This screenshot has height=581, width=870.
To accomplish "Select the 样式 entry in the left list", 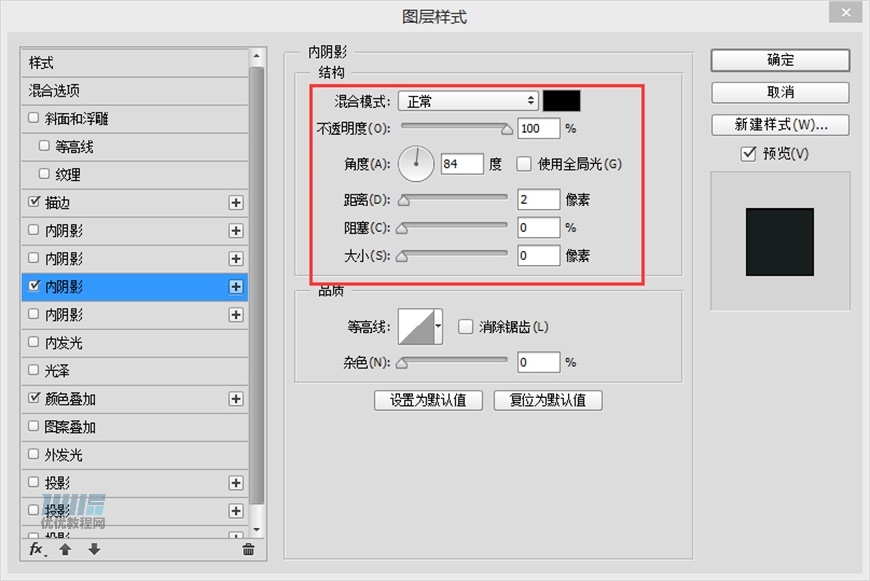I will (x=134, y=63).
